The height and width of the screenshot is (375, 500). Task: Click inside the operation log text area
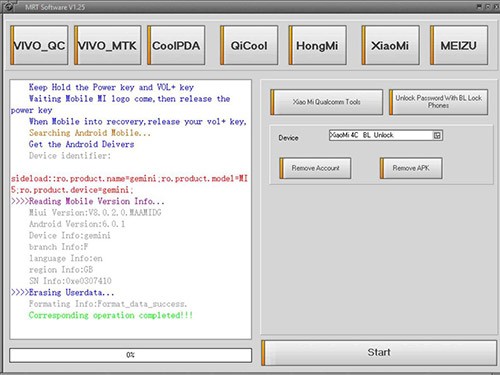(x=131, y=209)
